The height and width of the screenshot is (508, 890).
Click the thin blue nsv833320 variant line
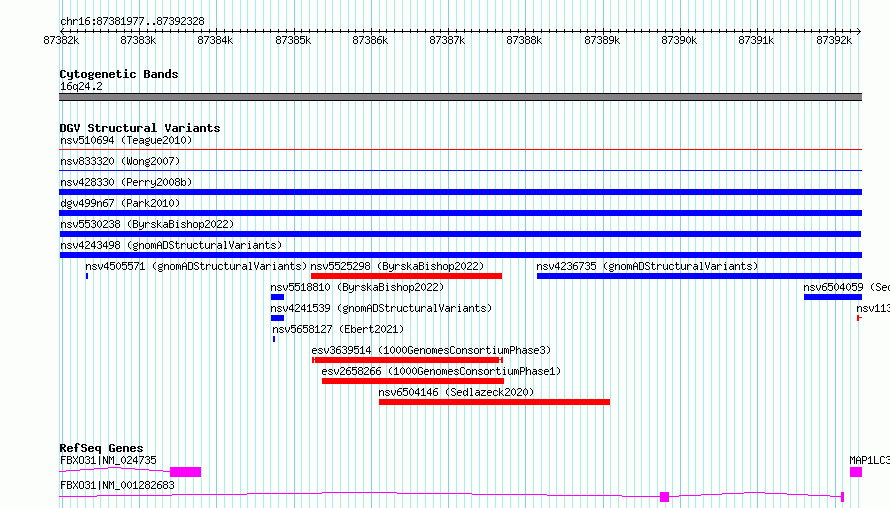[x=460, y=170]
